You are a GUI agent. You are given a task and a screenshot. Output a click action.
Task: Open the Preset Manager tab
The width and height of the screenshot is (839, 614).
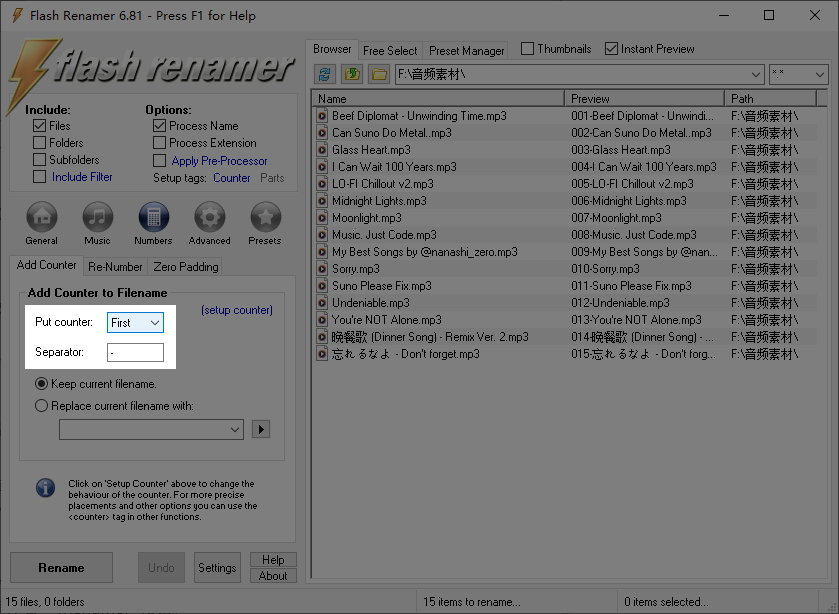click(x=467, y=51)
